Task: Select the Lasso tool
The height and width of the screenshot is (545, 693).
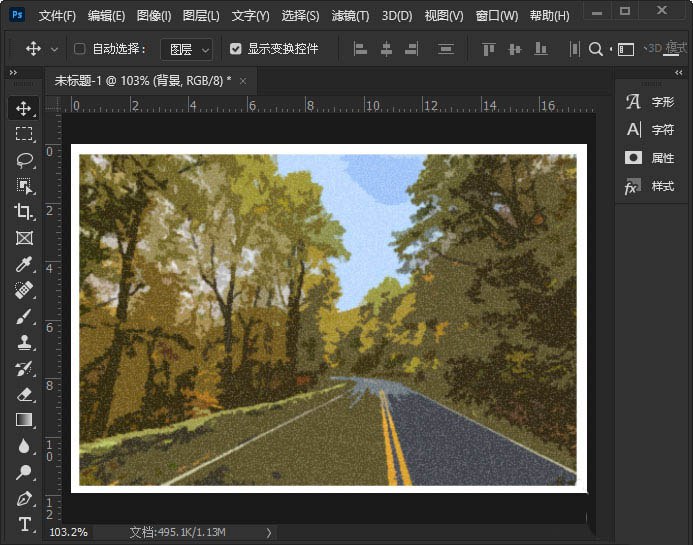Action: point(23,160)
